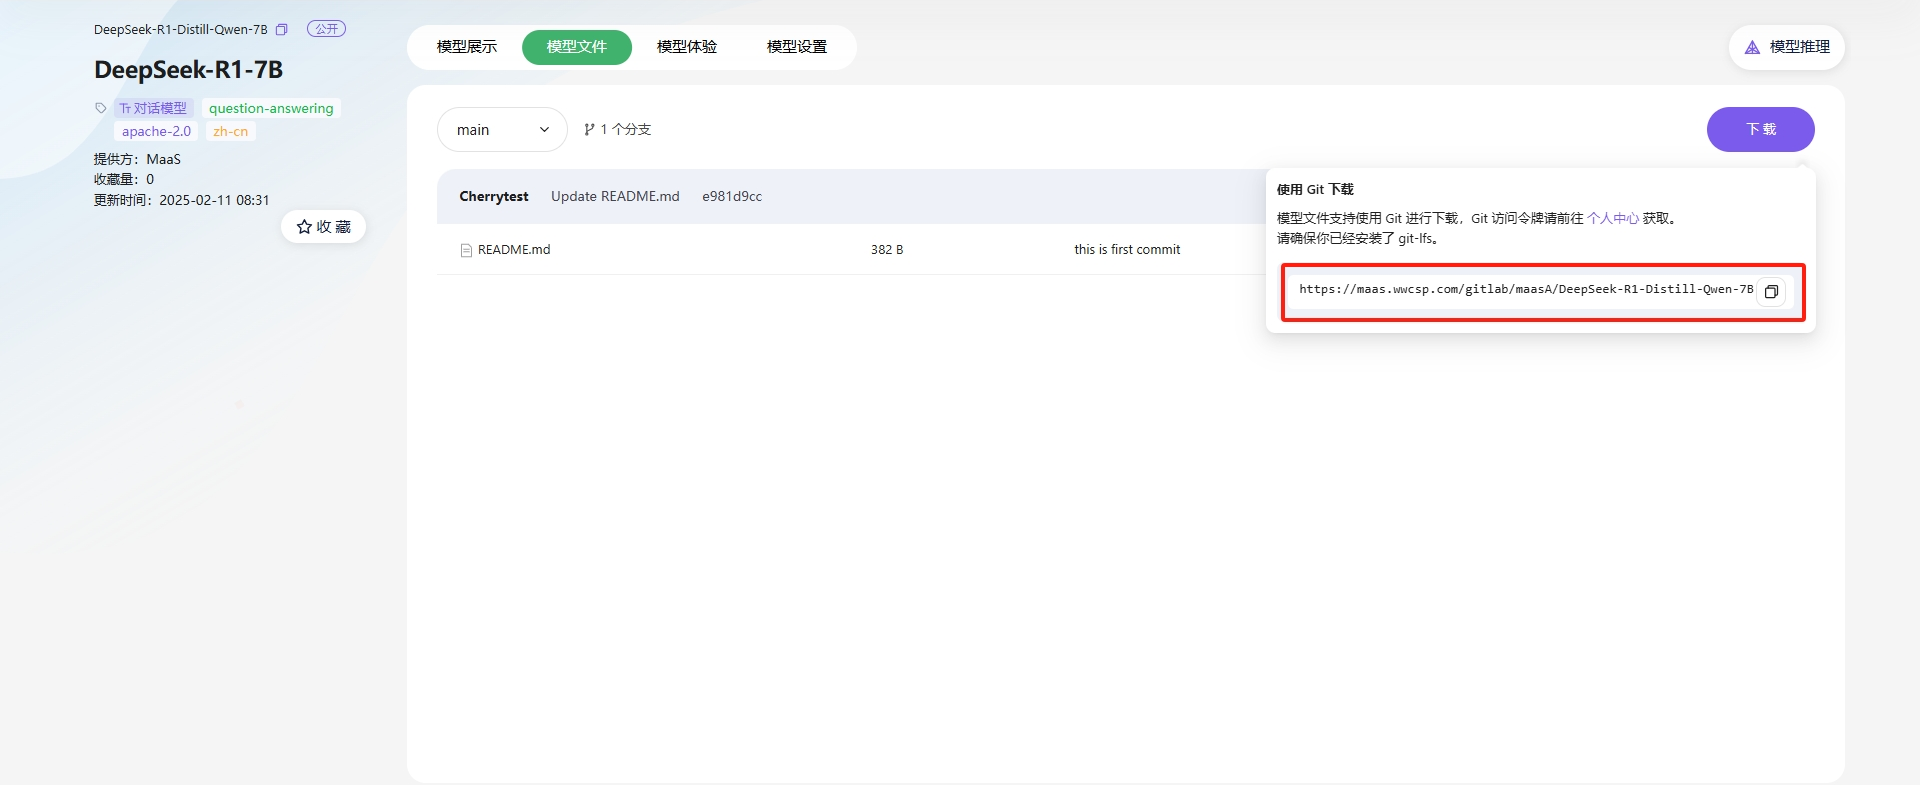Click the 公开 visibility badge
The height and width of the screenshot is (785, 1920).
tap(326, 29)
